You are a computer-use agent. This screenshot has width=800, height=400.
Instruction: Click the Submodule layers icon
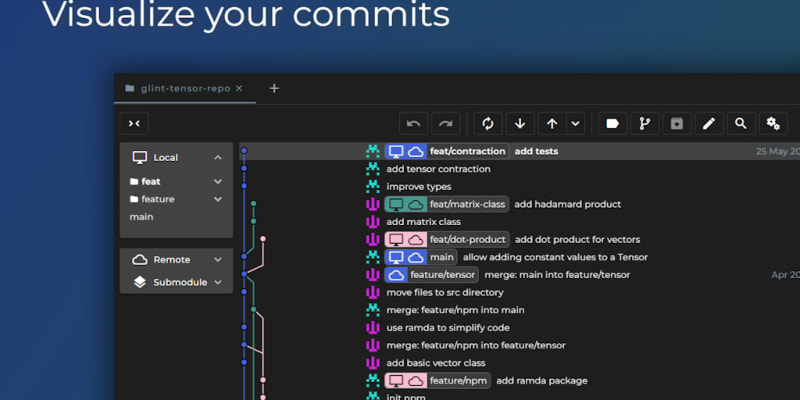[x=139, y=283]
